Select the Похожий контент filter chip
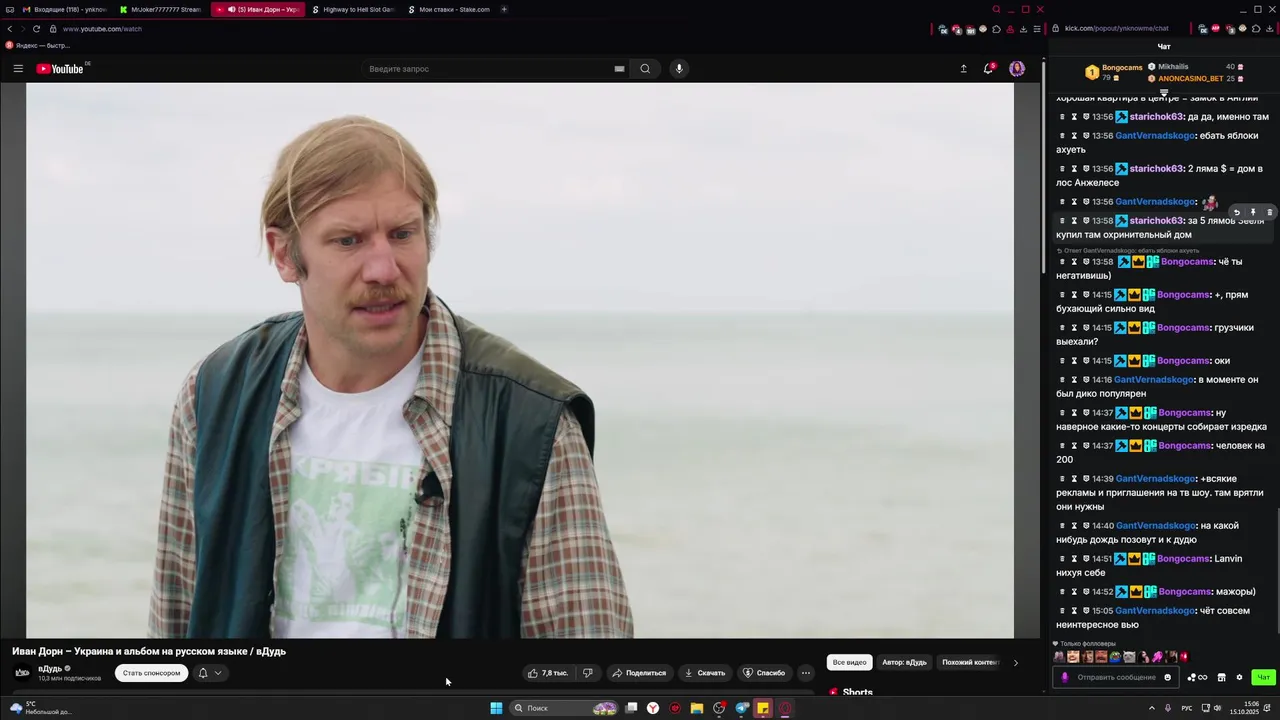 970,662
